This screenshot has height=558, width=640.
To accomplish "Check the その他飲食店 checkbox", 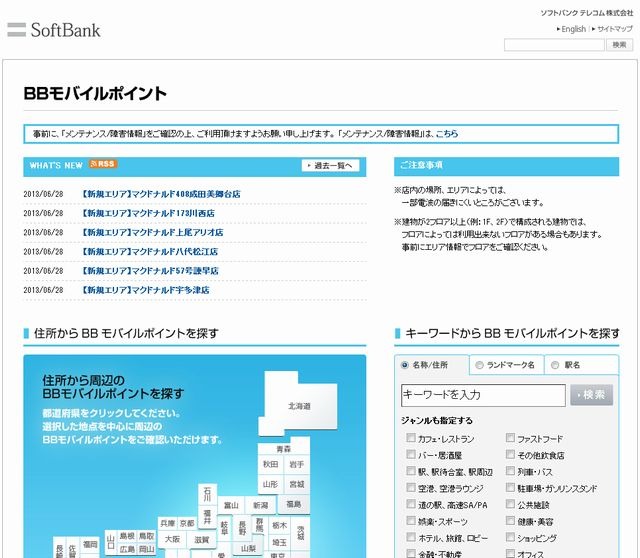I will click(510, 454).
